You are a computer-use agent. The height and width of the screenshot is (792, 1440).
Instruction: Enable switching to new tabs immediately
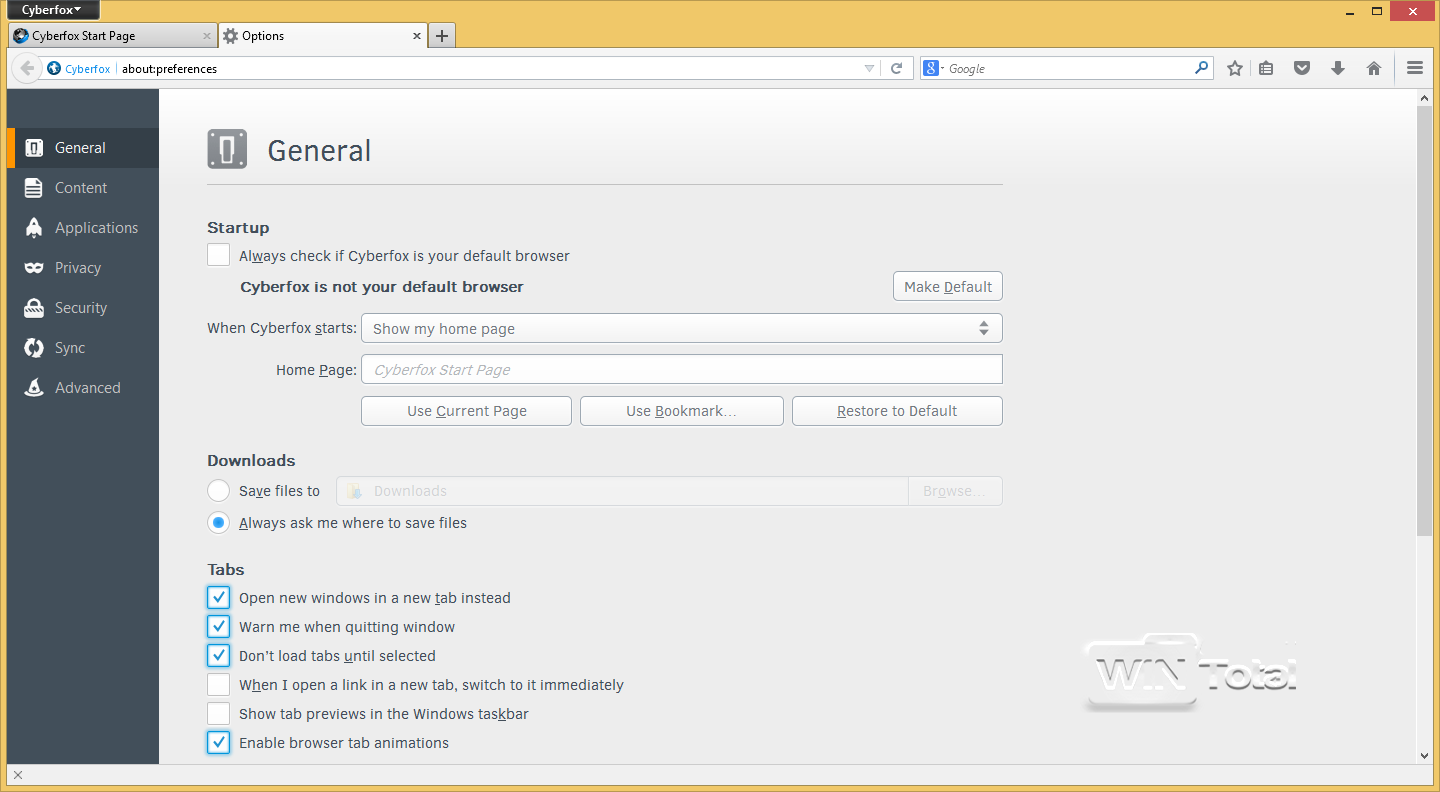click(218, 685)
